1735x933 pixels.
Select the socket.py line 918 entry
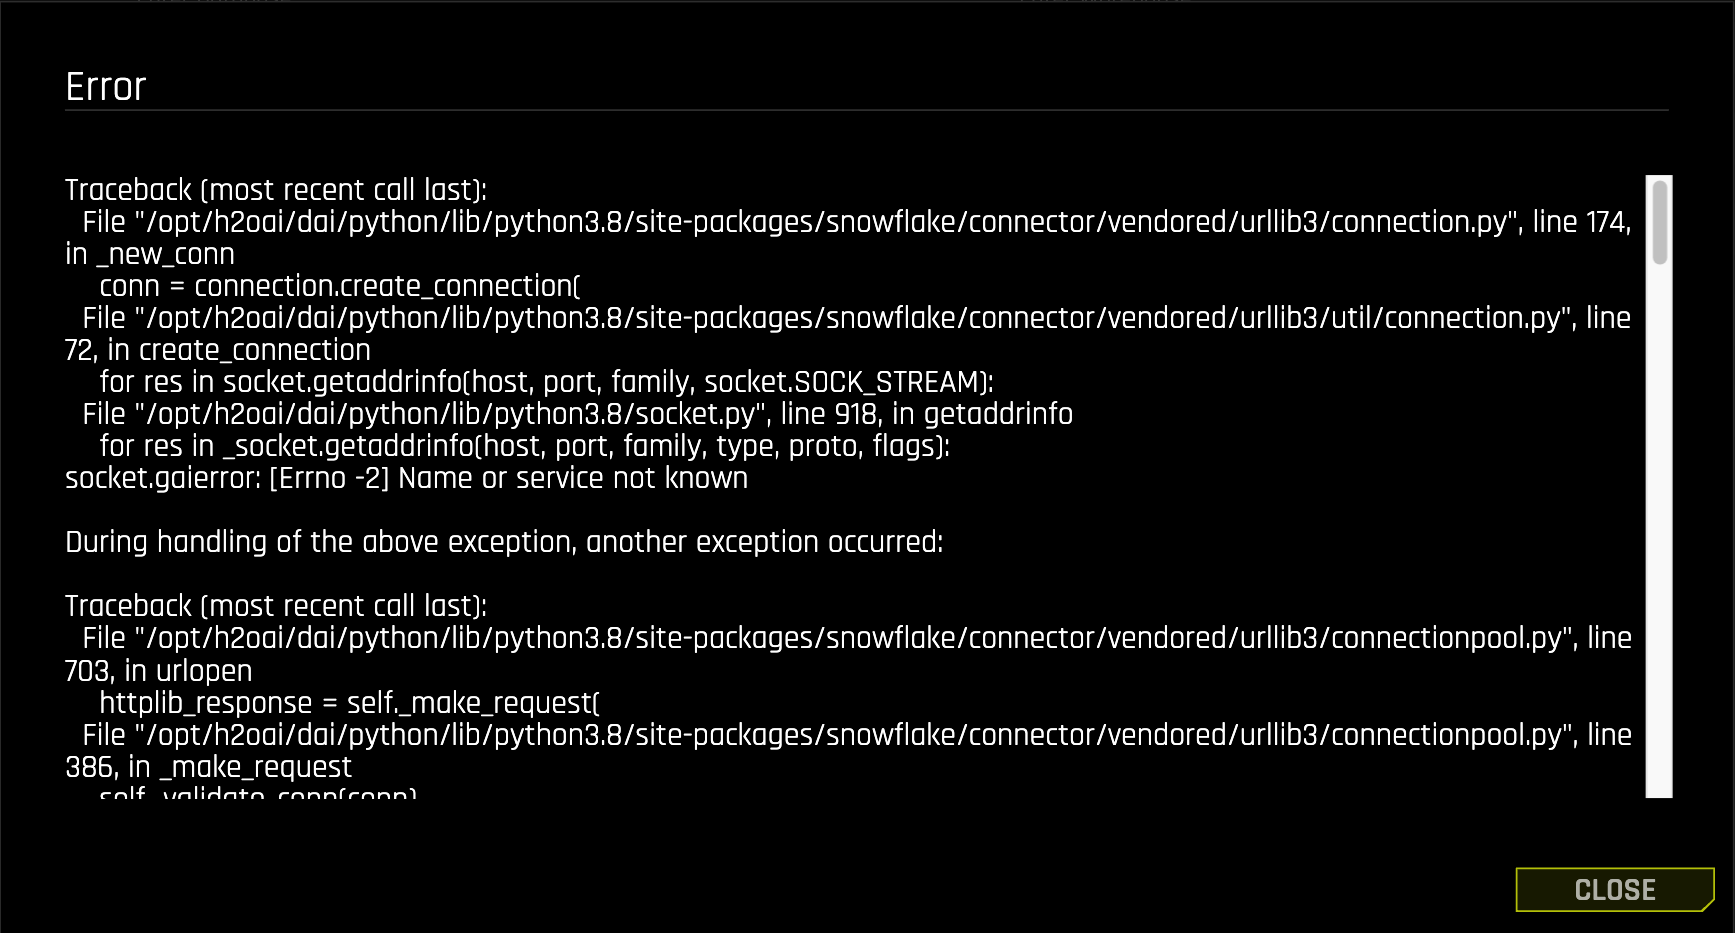pyautogui.click(x=578, y=413)
